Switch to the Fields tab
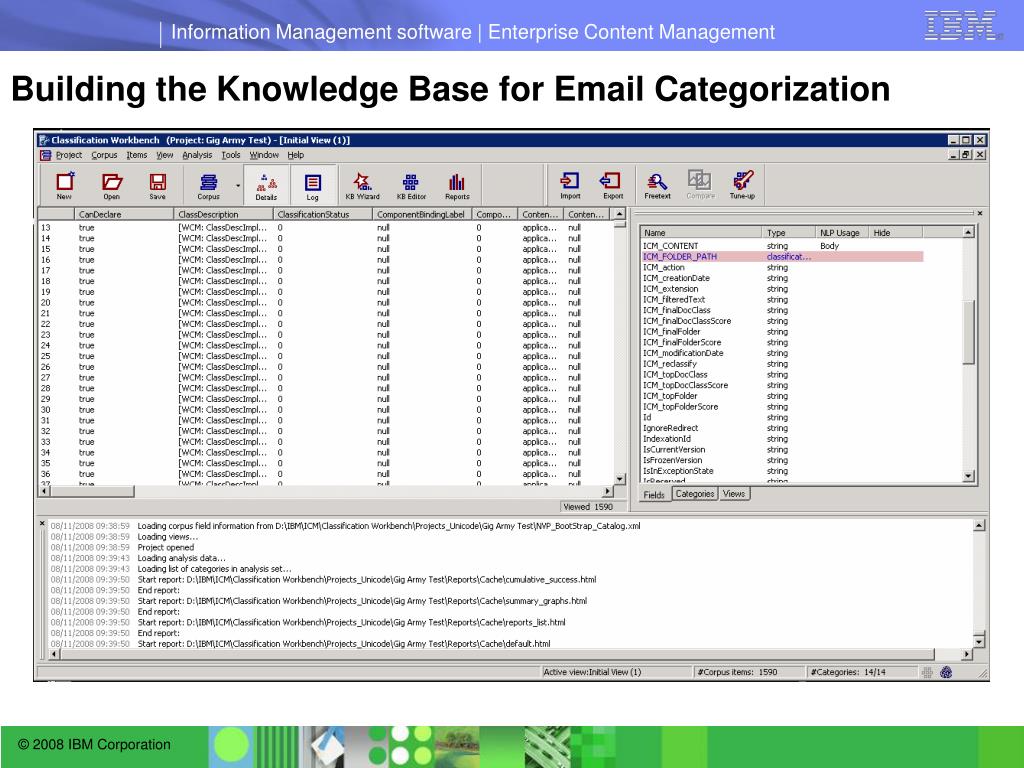 [654, 495]
